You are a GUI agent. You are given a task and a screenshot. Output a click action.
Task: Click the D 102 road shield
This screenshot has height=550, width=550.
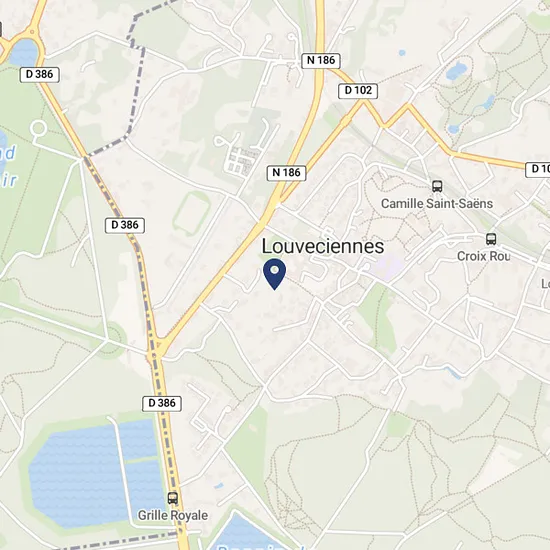[358, 91]
